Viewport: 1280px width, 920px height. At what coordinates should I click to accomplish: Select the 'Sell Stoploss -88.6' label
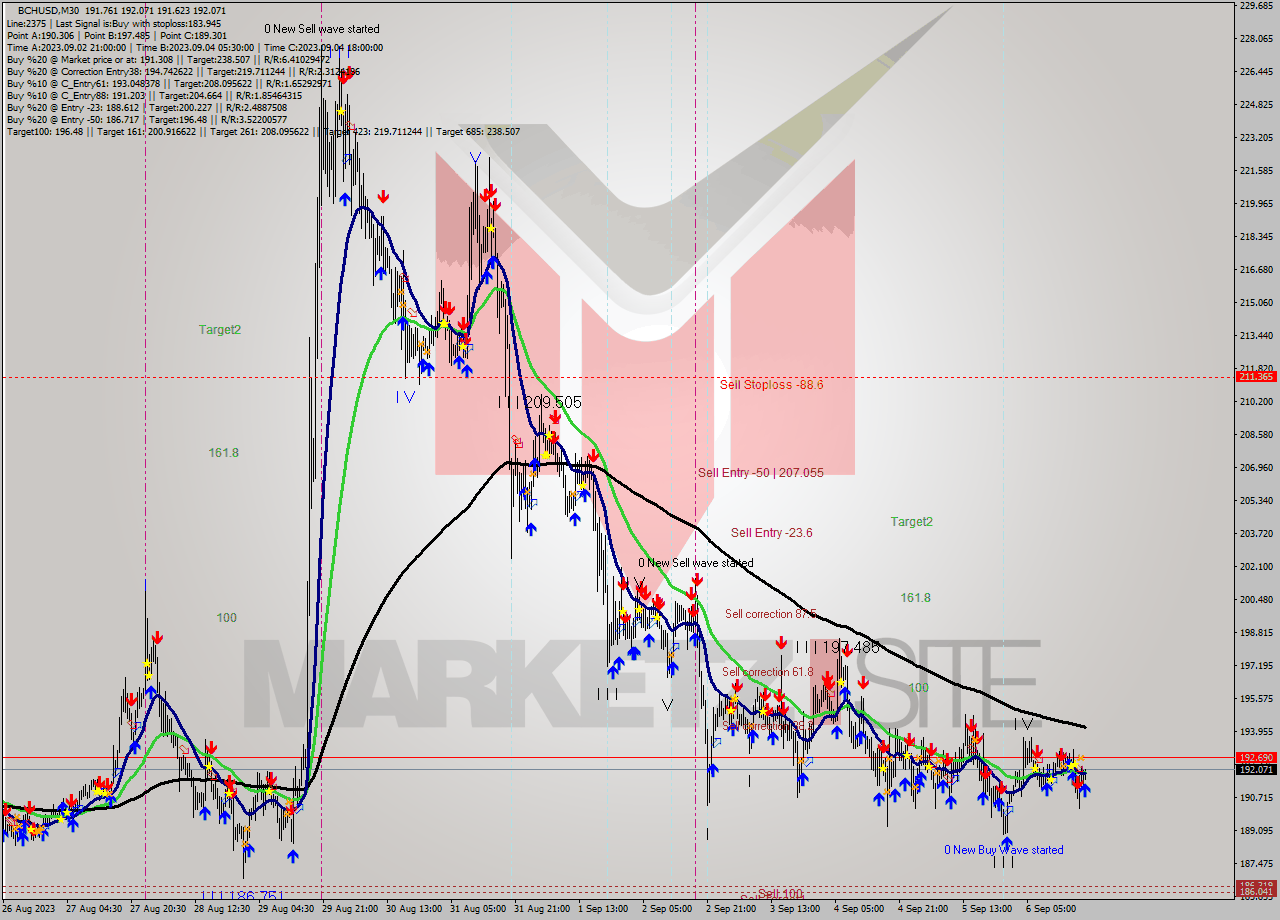point(771,384)
